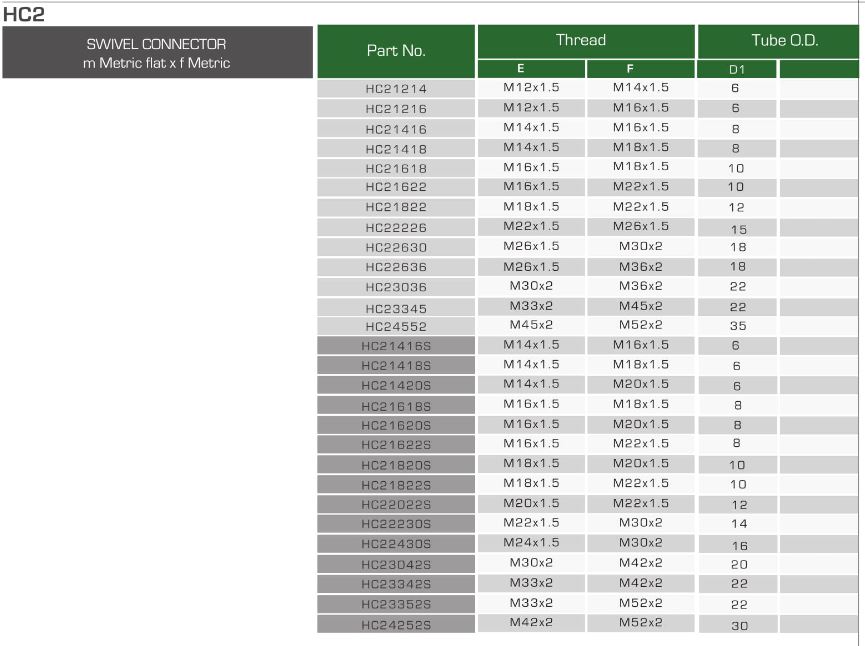
Task: Click the E sub-column header
Action: pyautogui.click(x=531, y=69)
